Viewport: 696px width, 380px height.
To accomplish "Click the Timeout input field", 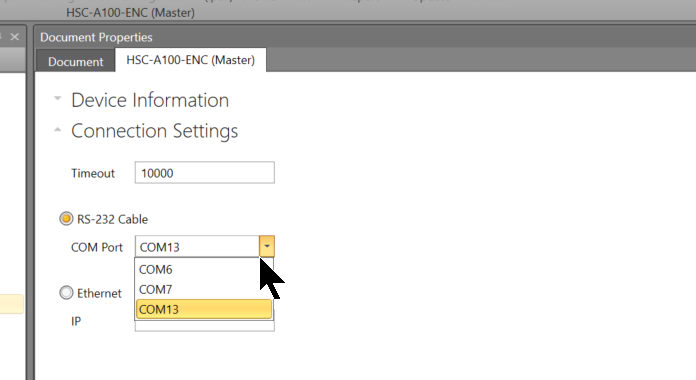I will click(x=205, y=172).
